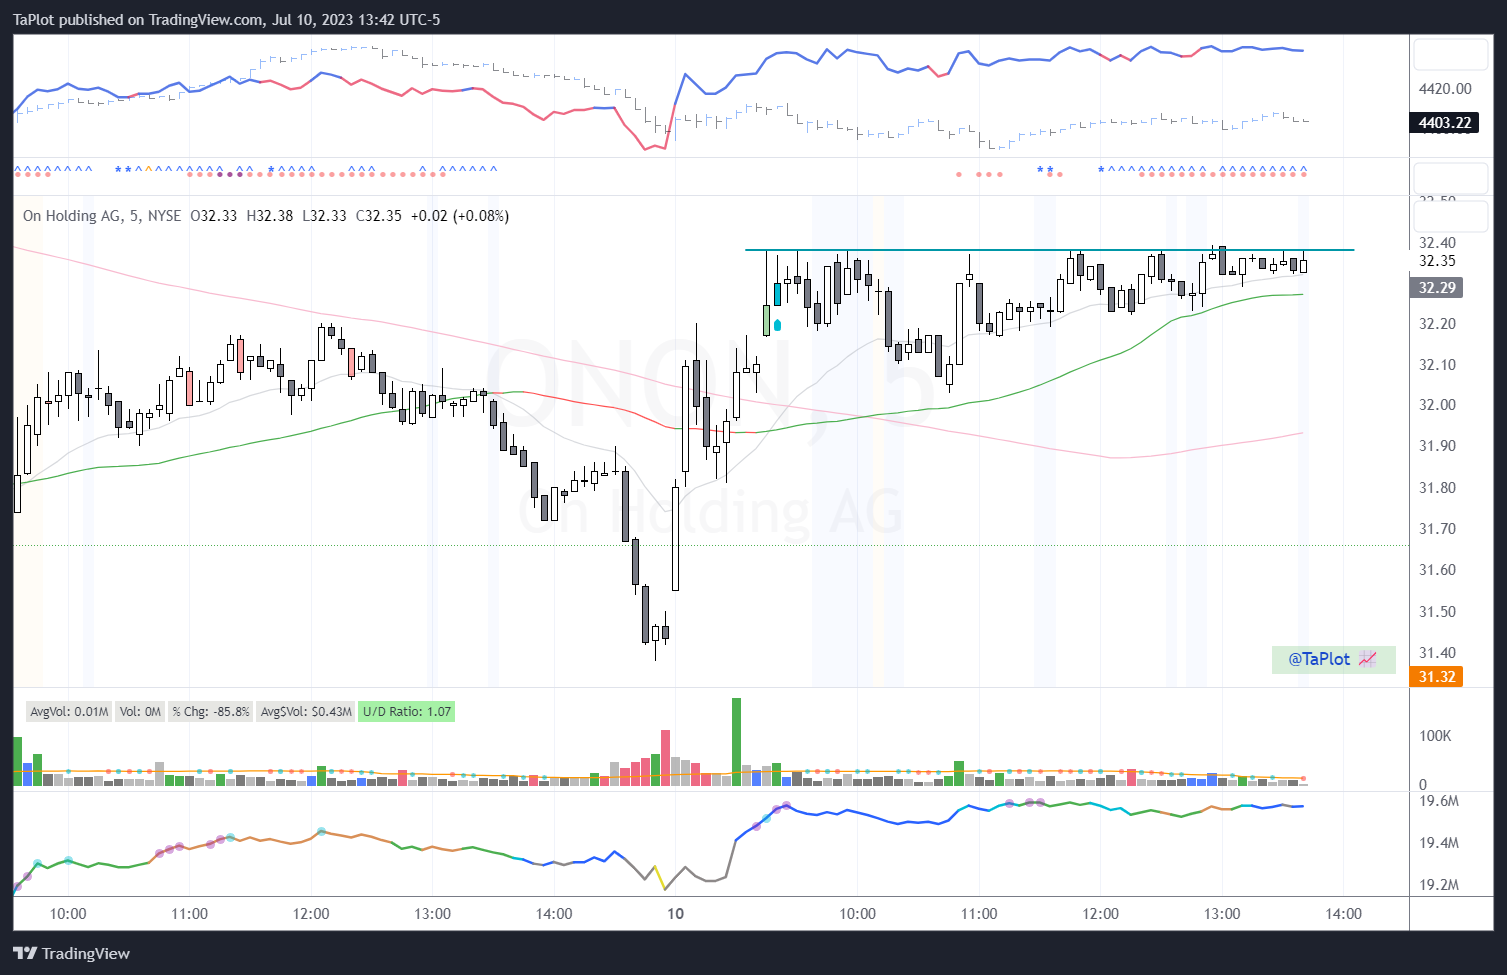Click a purple dot signal marker near the top

pyautogui.click(x=220, y=173)
